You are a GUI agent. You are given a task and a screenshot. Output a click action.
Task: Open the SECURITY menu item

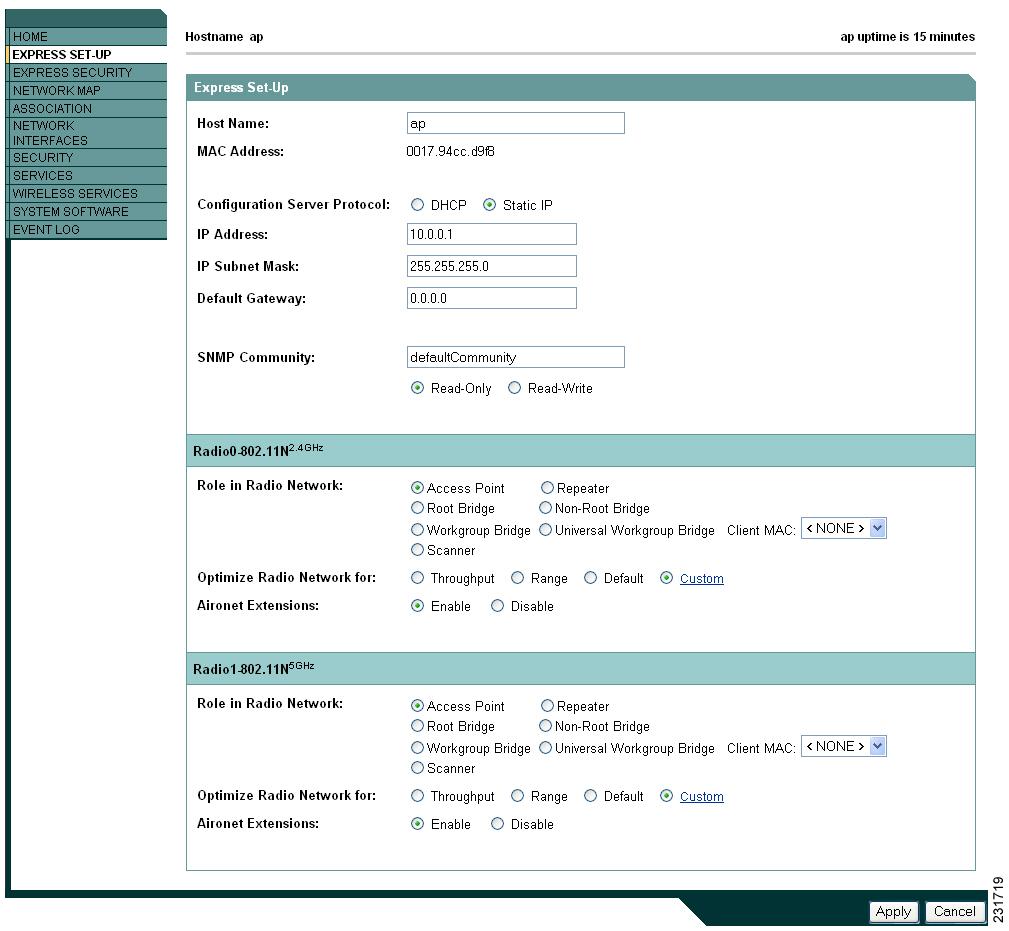click(87, 158)
